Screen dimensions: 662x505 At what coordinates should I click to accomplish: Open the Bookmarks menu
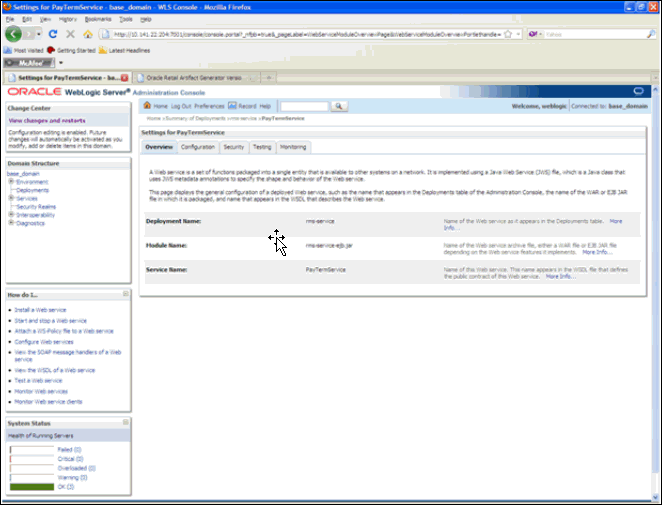point(98,19)
